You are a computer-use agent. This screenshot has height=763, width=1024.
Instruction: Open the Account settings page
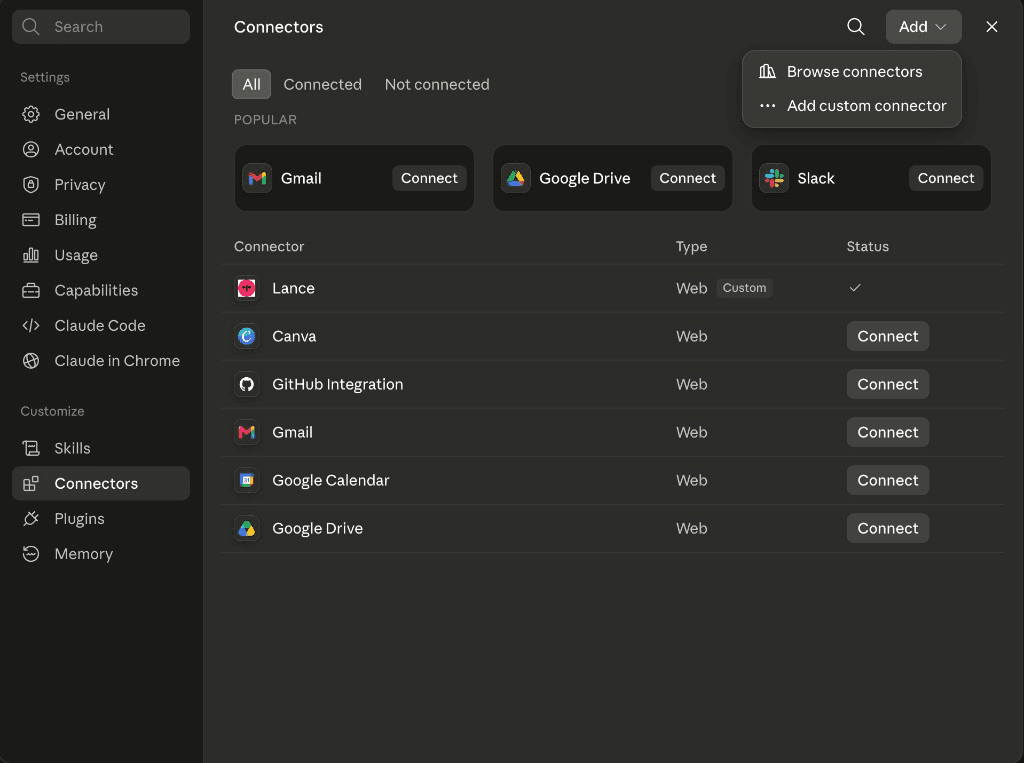[101, 150]
